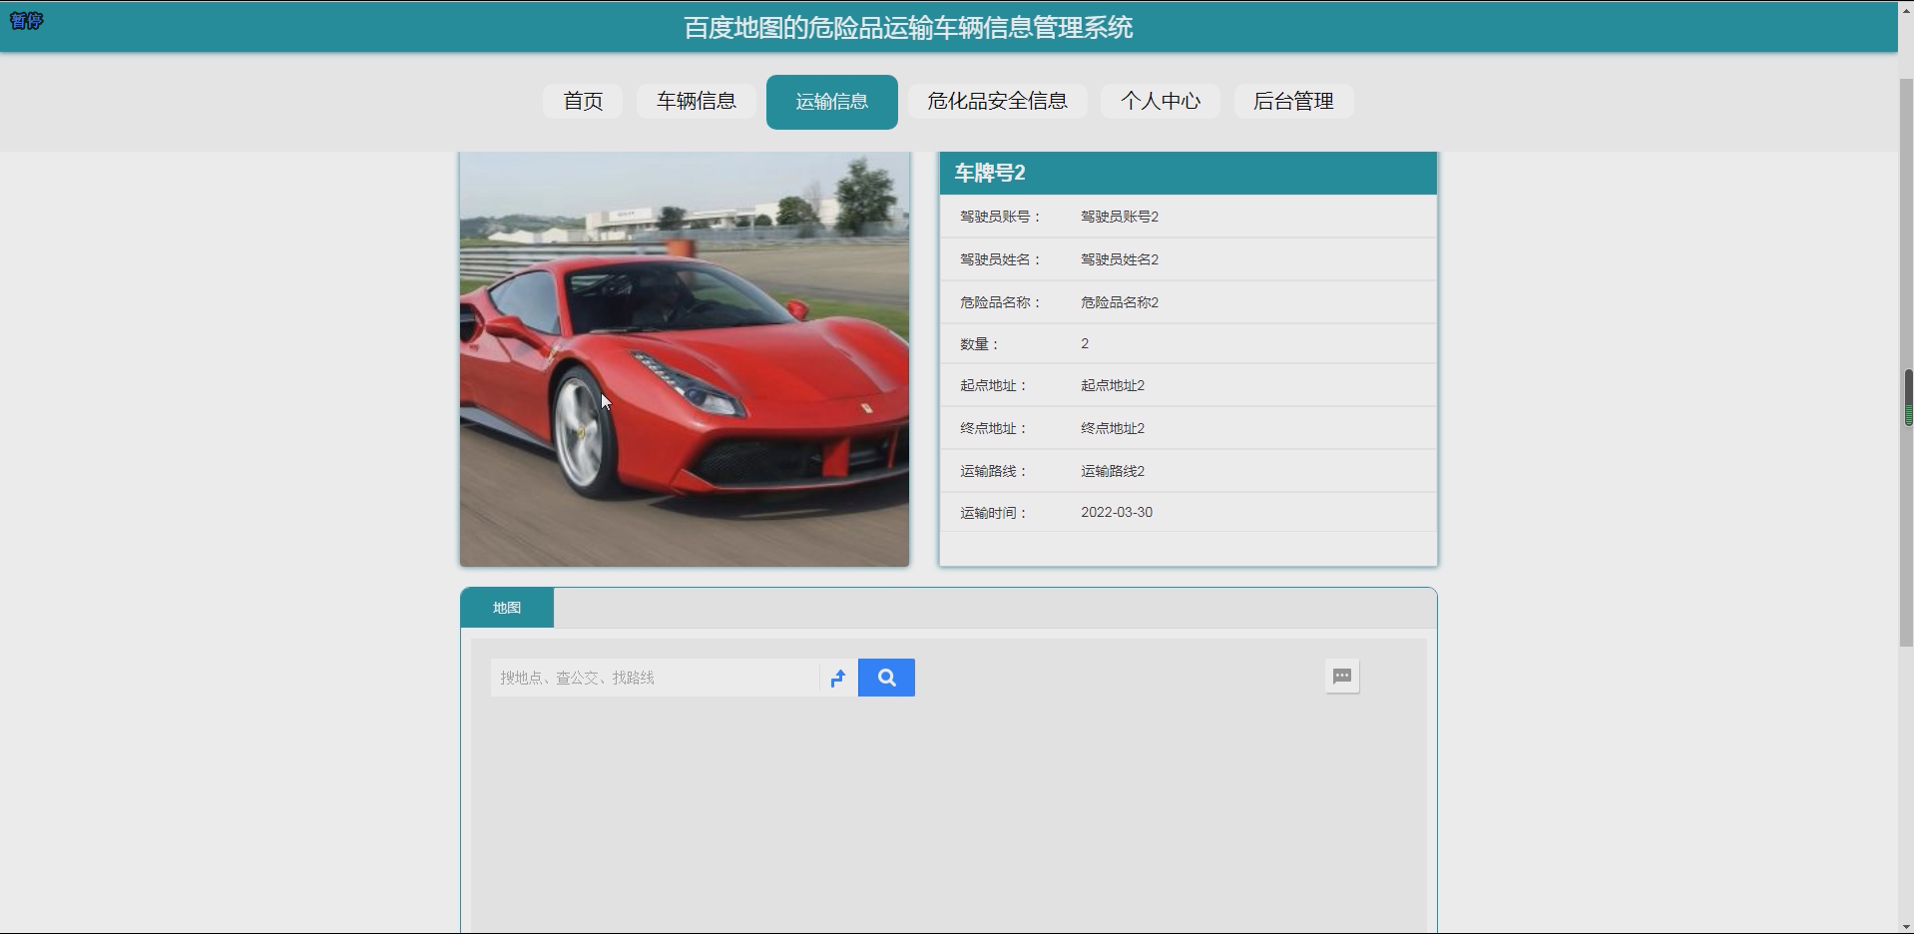
Task: Click the 起点地址： label
Action: point(994,386)
